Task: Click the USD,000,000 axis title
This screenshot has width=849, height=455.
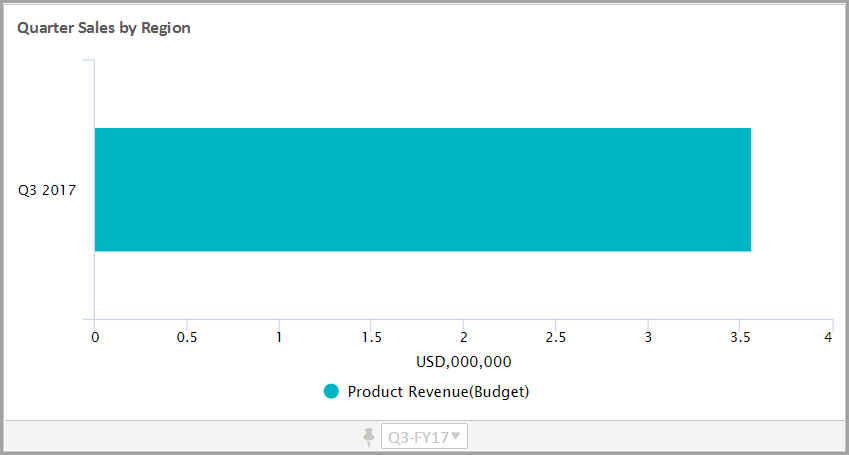Action: pyautogui.click(x=463, y=362)
